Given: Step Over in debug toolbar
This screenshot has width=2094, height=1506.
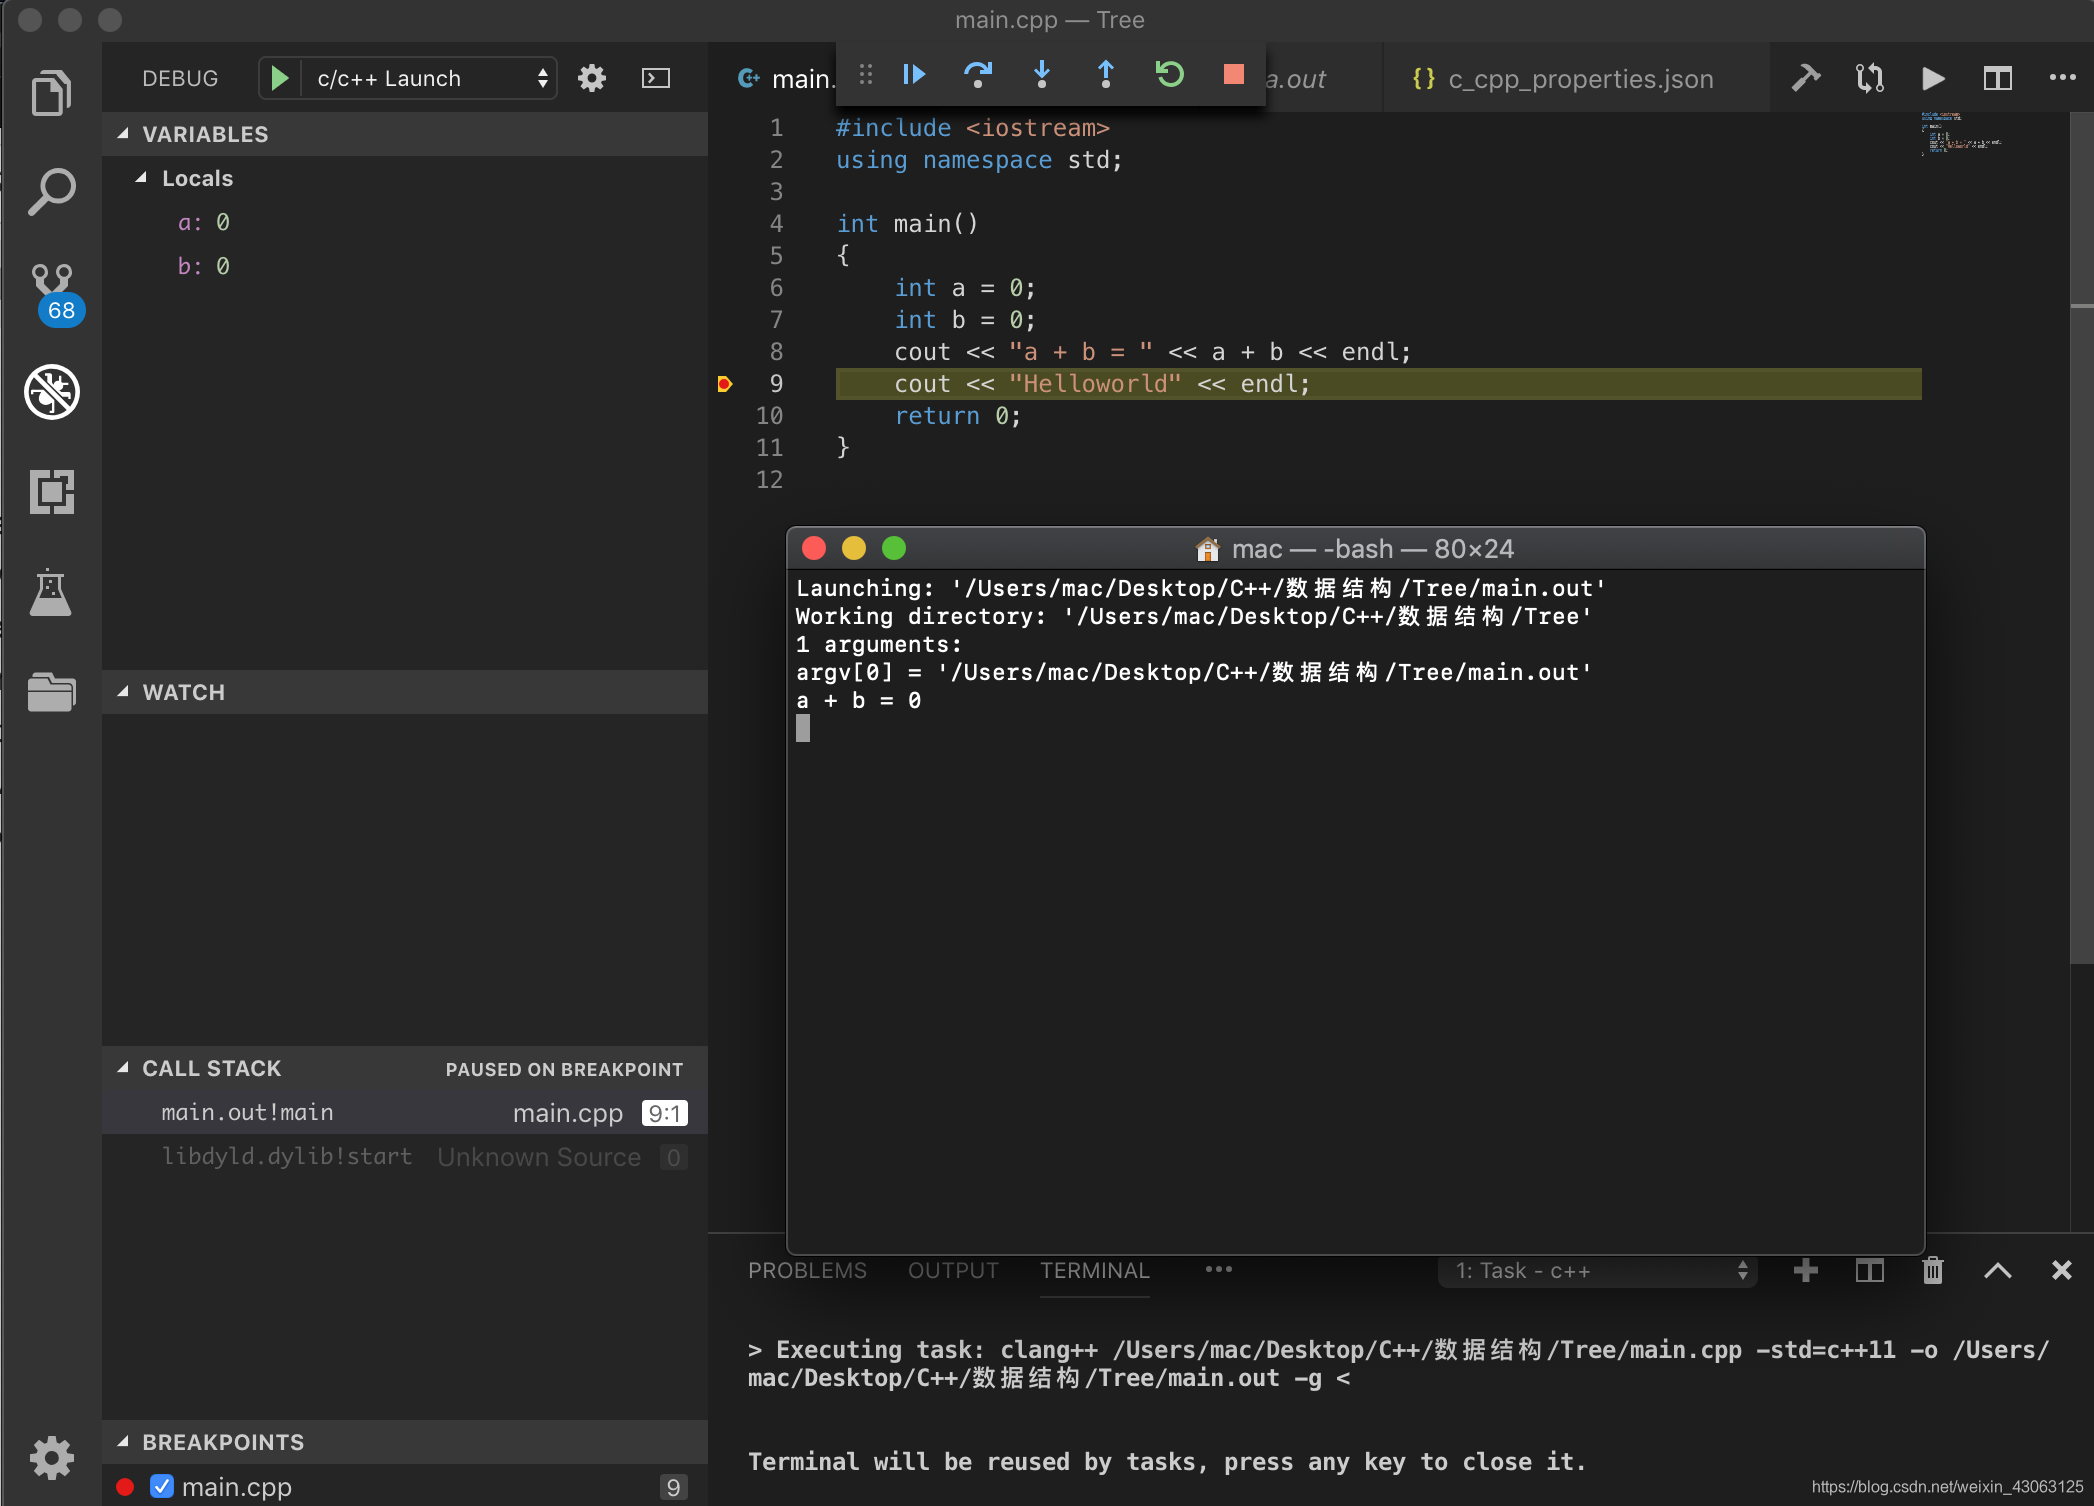Looking at the screenshot, I should (977, 74).
